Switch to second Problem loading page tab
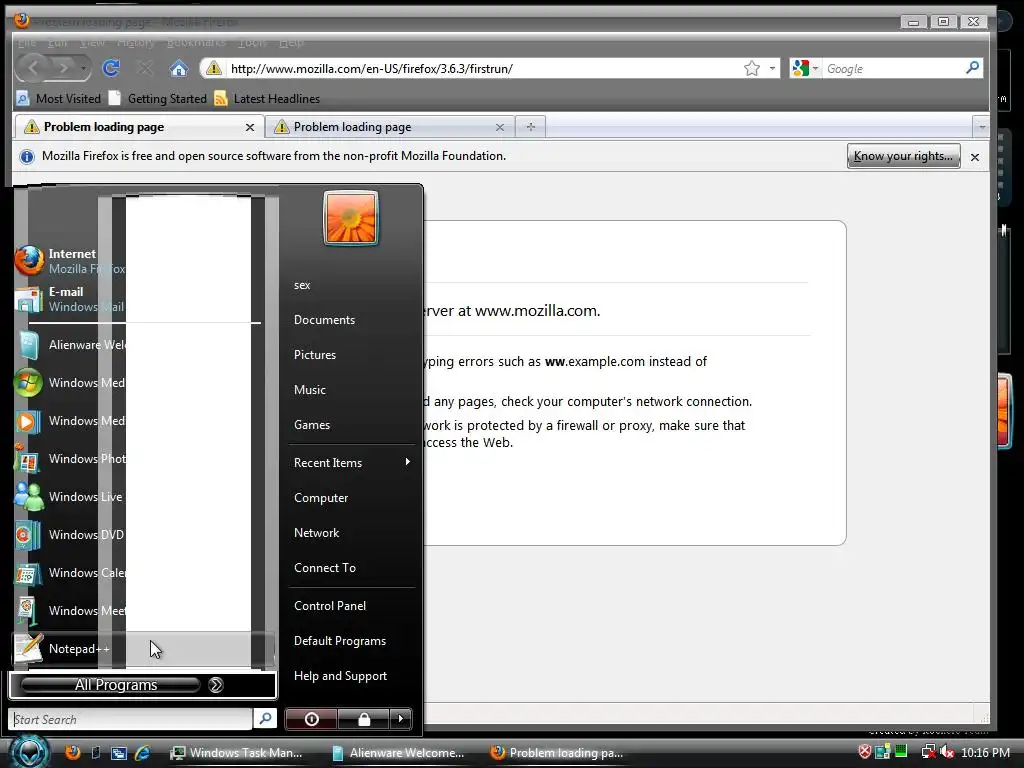This screenshot has width=1024, height=768. coord(390,127)
